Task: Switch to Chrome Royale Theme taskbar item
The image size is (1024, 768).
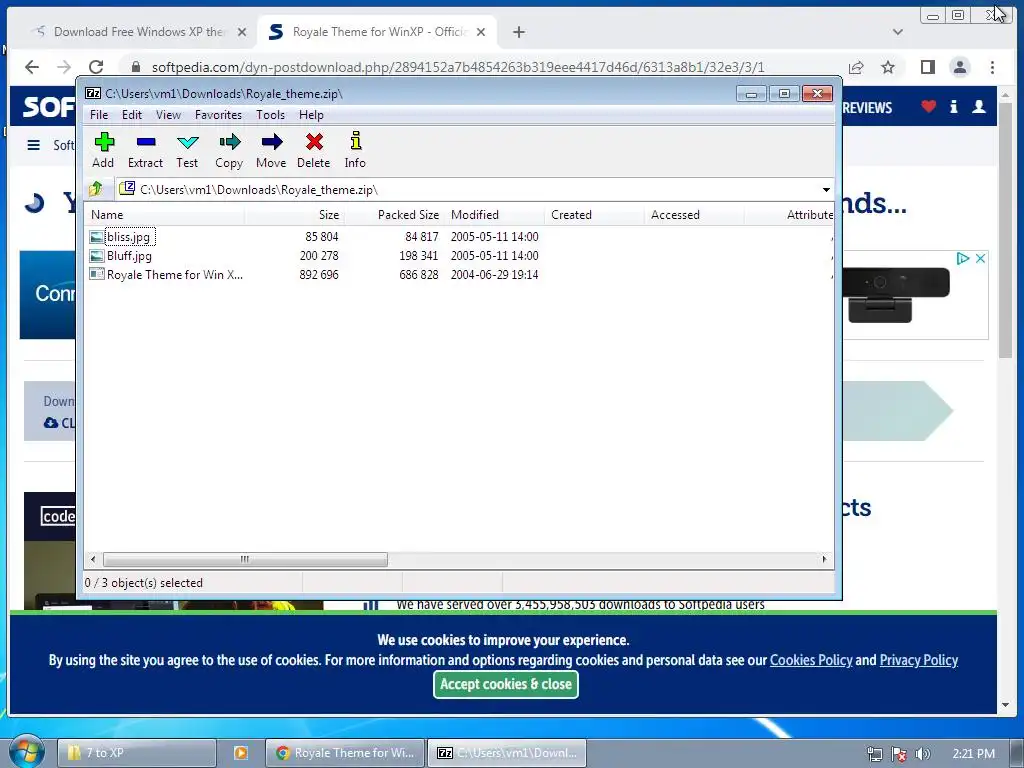Action: 345,753
